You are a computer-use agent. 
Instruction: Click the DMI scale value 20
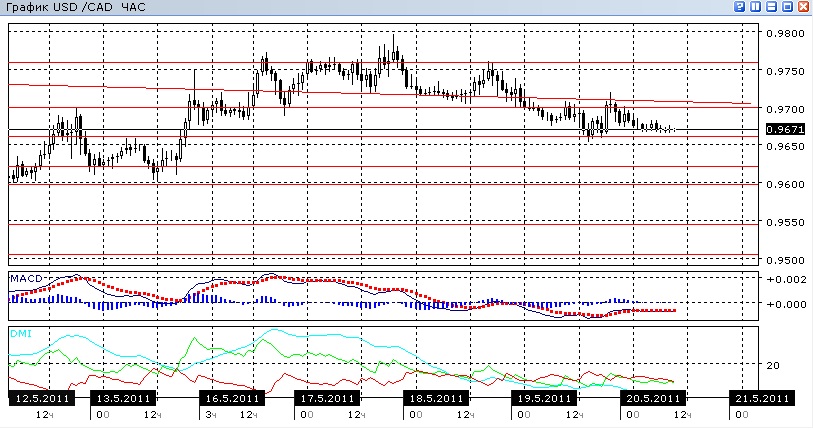coord(773,365)
